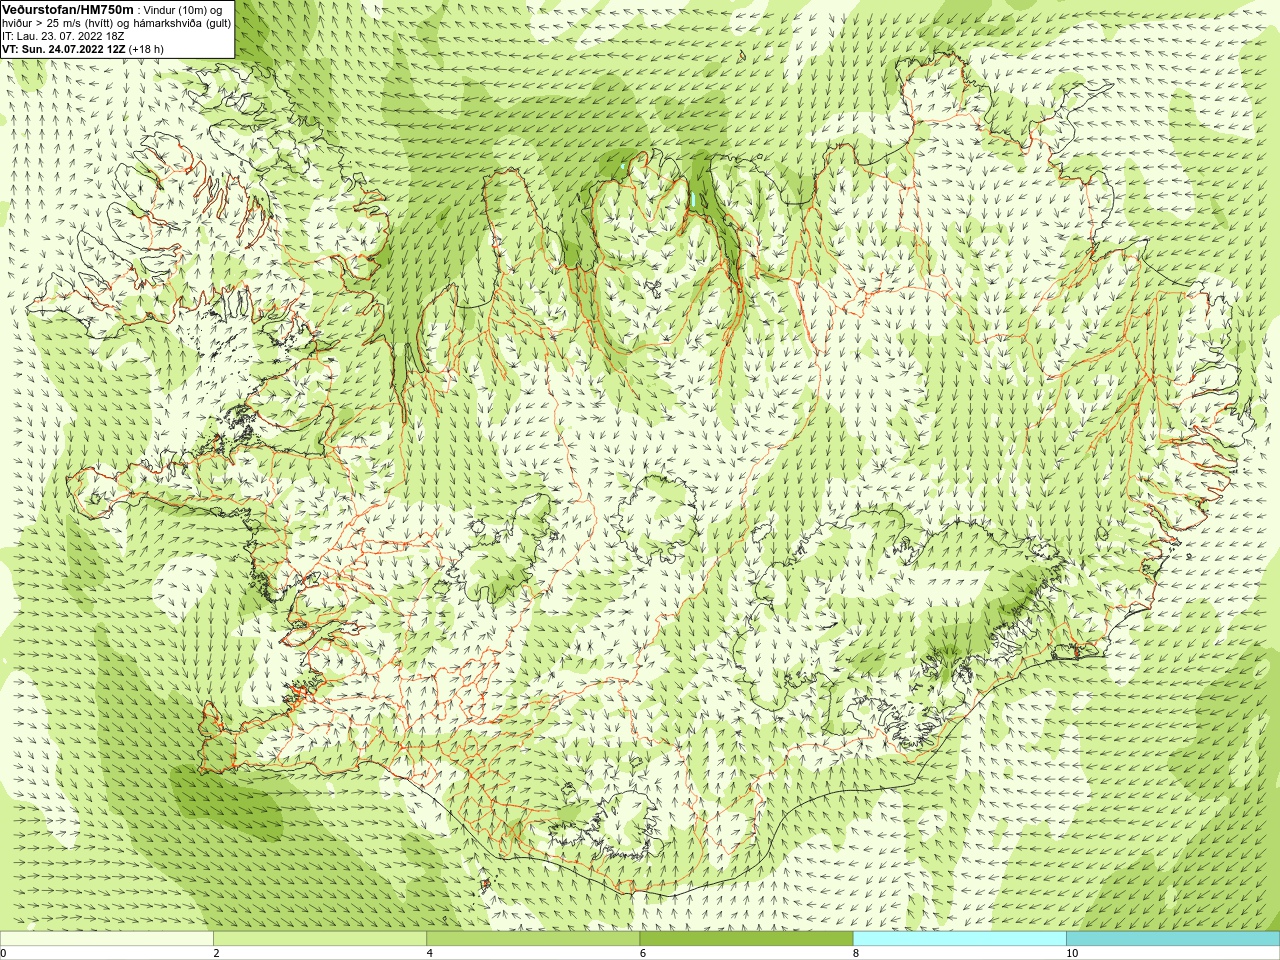The height and width of the screenshot is (960, 1280).
Task: Click the light cyan 8–10 legend swatch
Action: pos(960,939)
